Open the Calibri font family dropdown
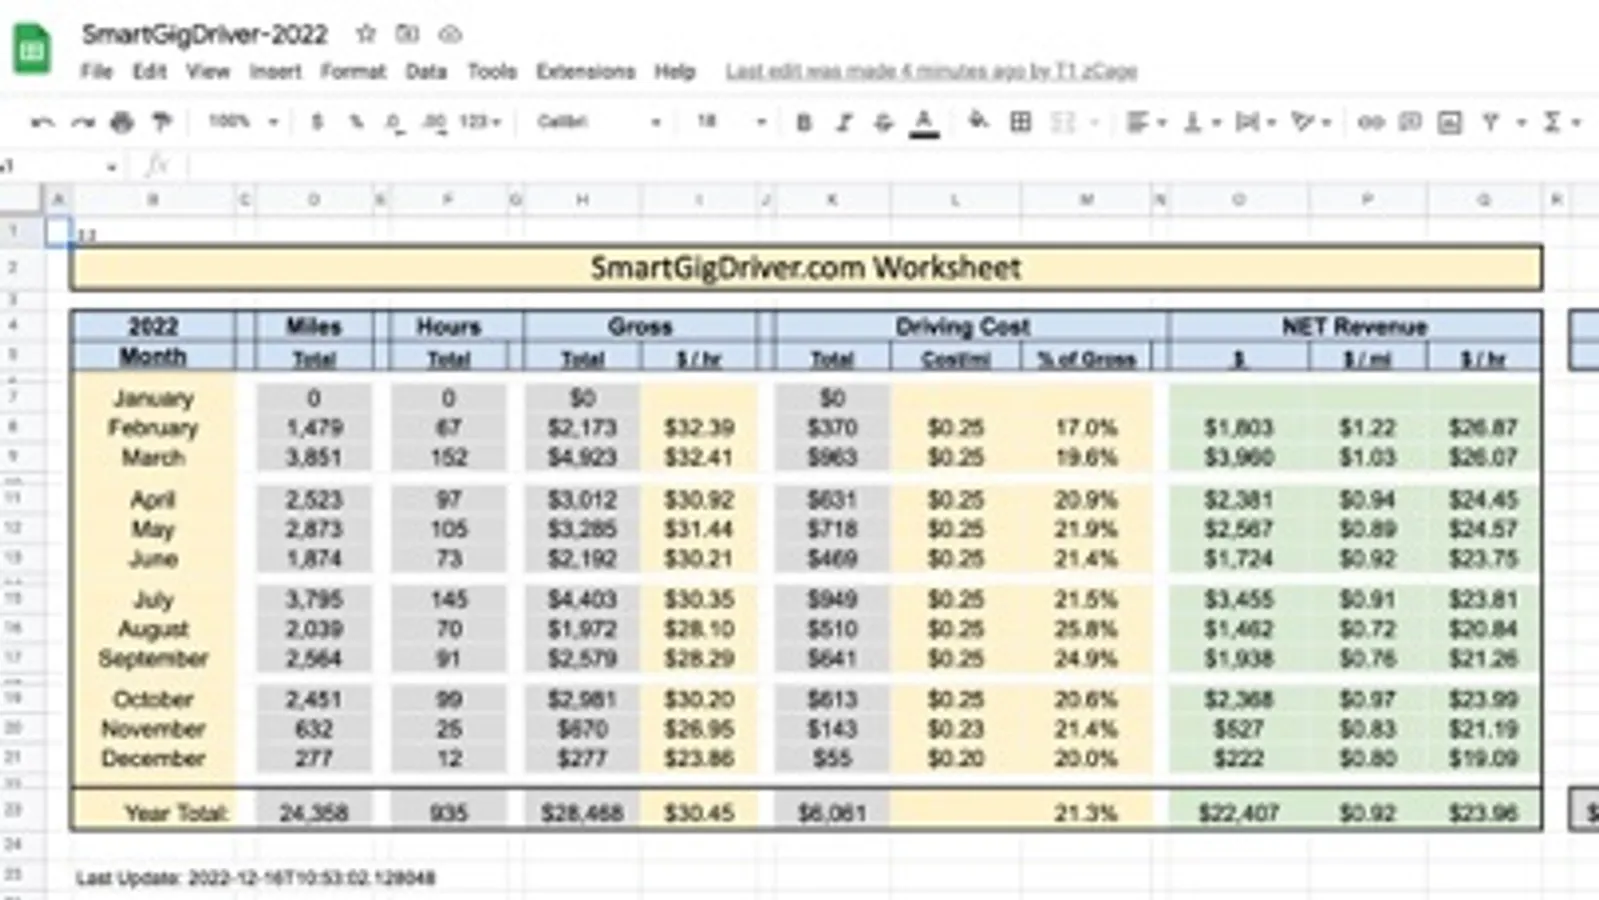Image resolution: width=1599 pixels, height=900 pixels. [x=598, y=122]
